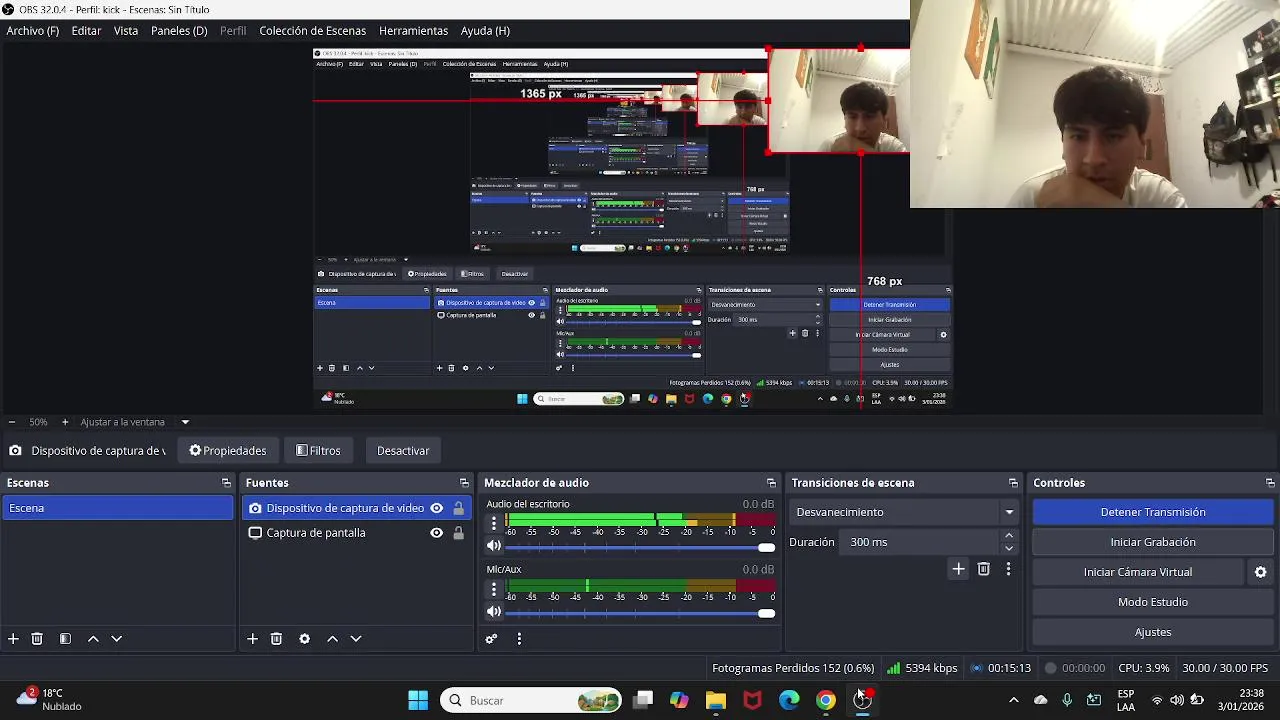Add a new source with the Fuentes plus icon
Image resolution: width=1280 pixels, height=720 pixels.
coord(253,639)
